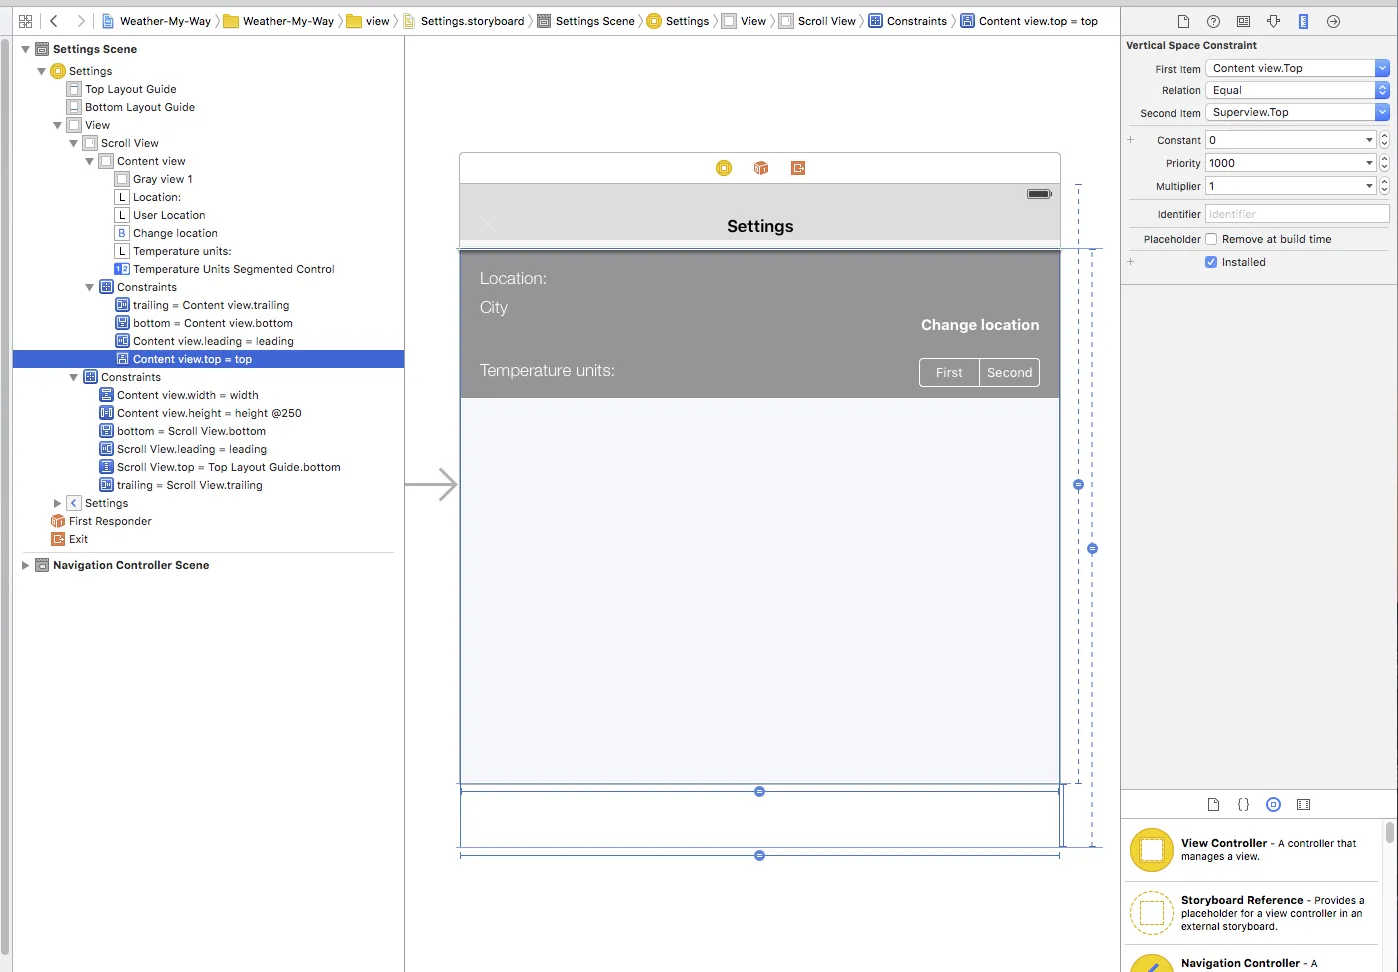Image resolution: width=1398 pixels, height=972 pixels.
Task: Click the First Responder cube in scene dock
Action: coord(761,168)
